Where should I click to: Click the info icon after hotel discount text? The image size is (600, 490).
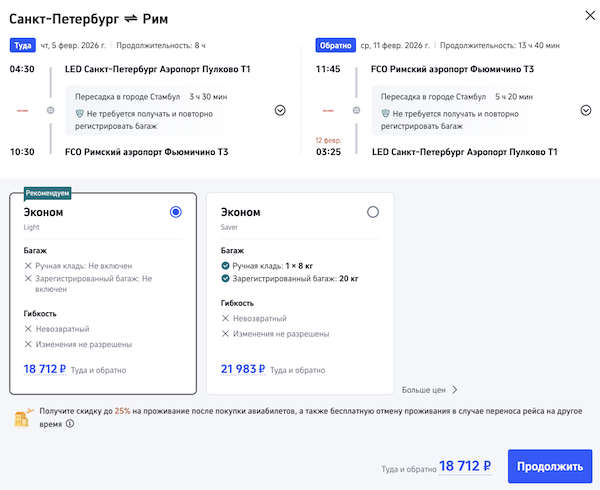[69, 424]
